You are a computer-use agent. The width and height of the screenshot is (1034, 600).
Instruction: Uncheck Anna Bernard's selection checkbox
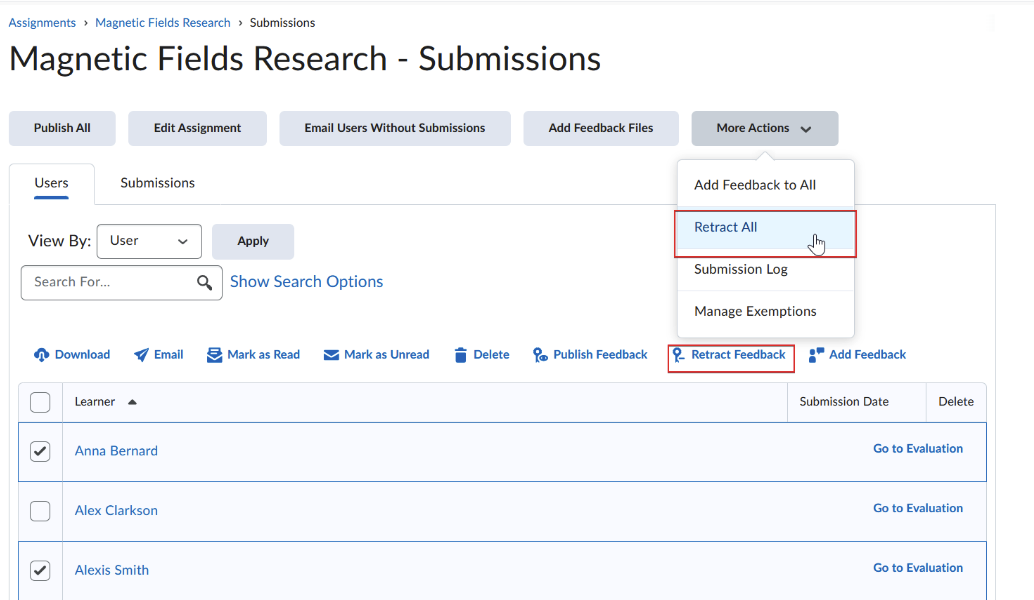[40, 451]
